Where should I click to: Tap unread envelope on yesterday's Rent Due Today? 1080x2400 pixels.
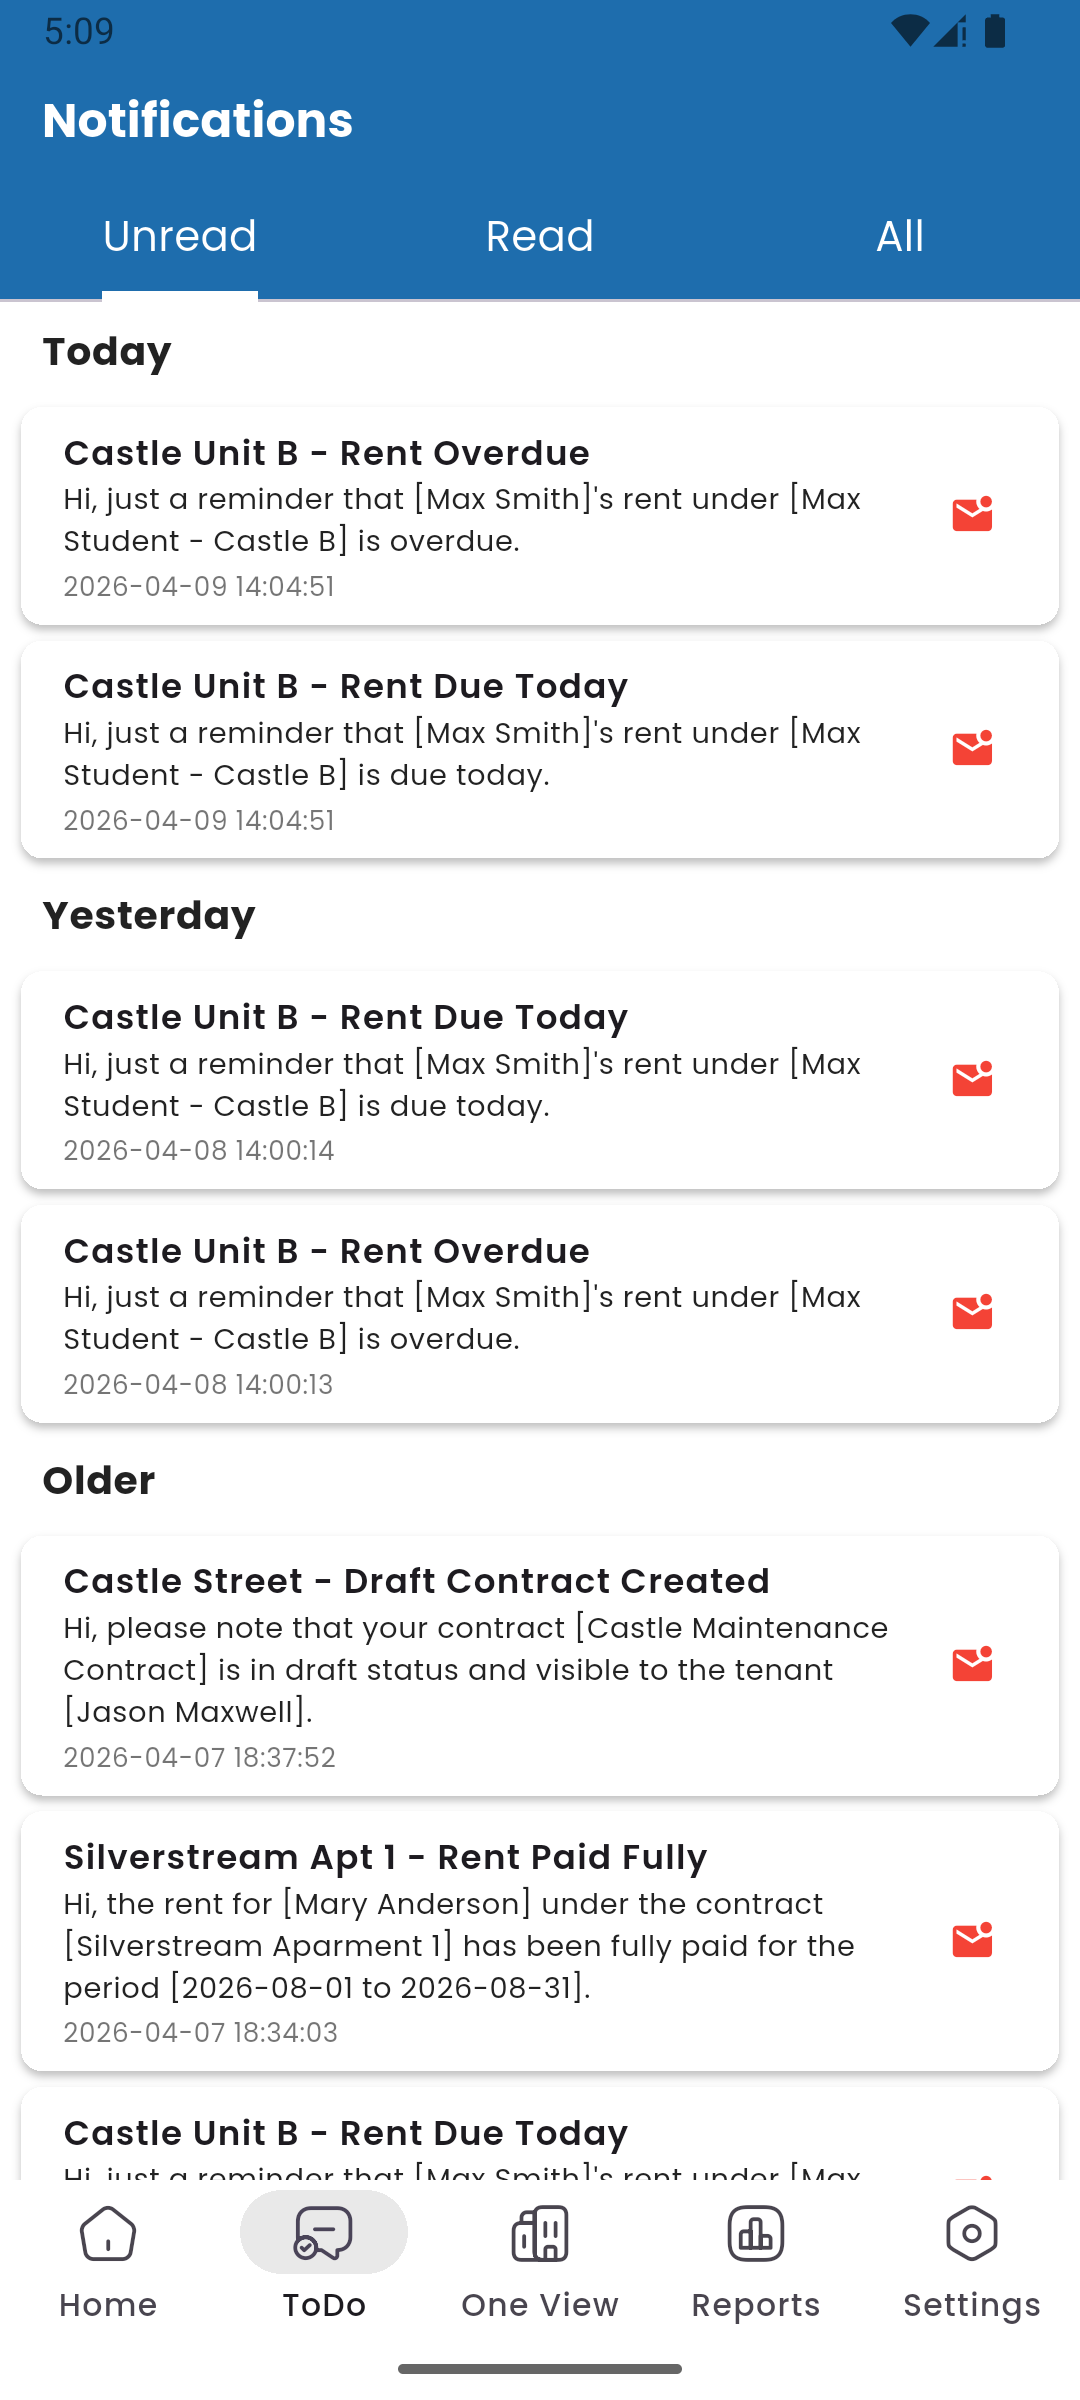[972, 1079]
